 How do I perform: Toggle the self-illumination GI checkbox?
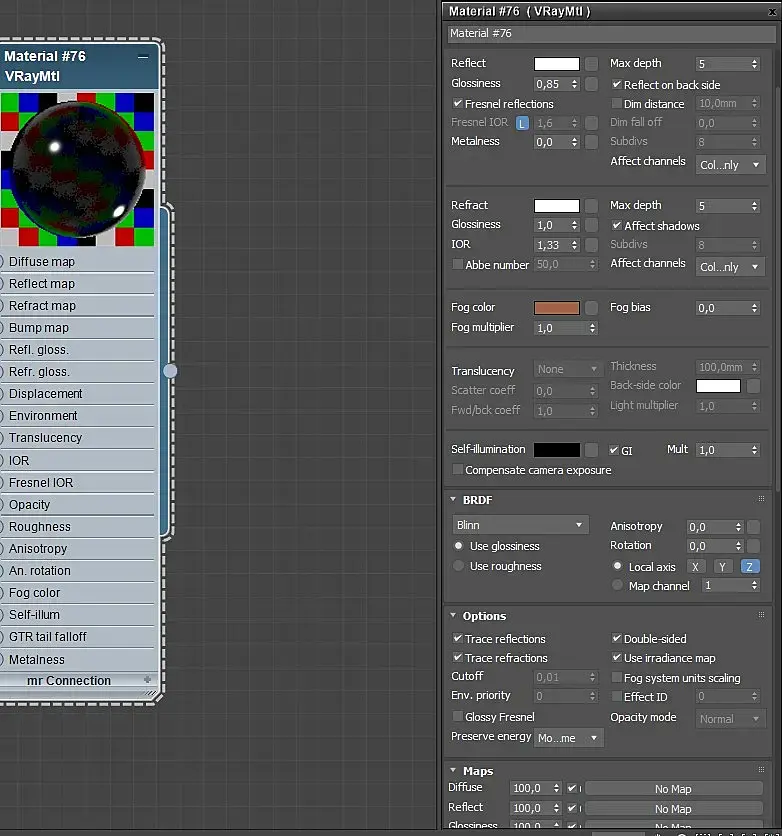pyautogui.click(x=614, y=451)
